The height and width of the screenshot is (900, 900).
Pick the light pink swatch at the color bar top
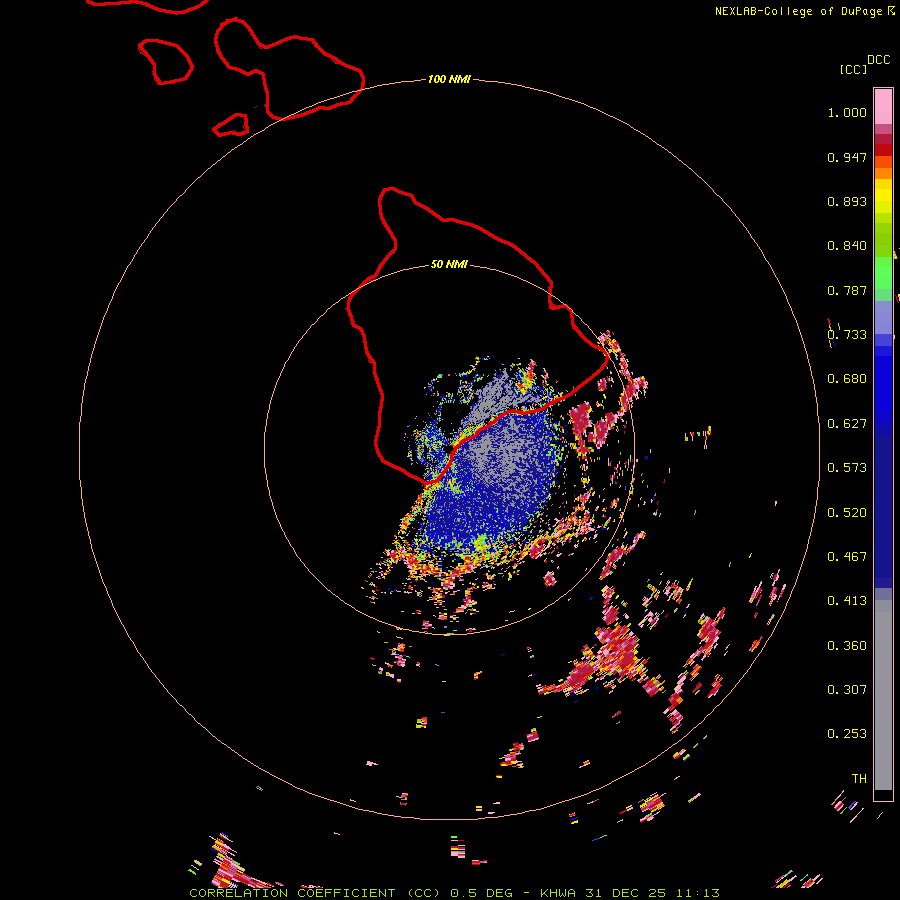point(883,106)
